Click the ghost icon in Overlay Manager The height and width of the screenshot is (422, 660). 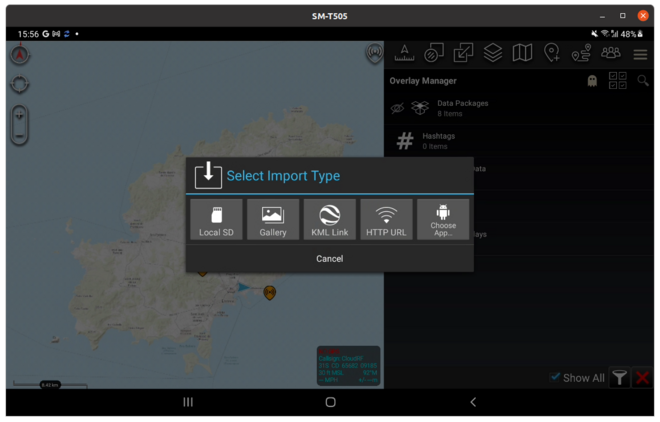(592, 80)
